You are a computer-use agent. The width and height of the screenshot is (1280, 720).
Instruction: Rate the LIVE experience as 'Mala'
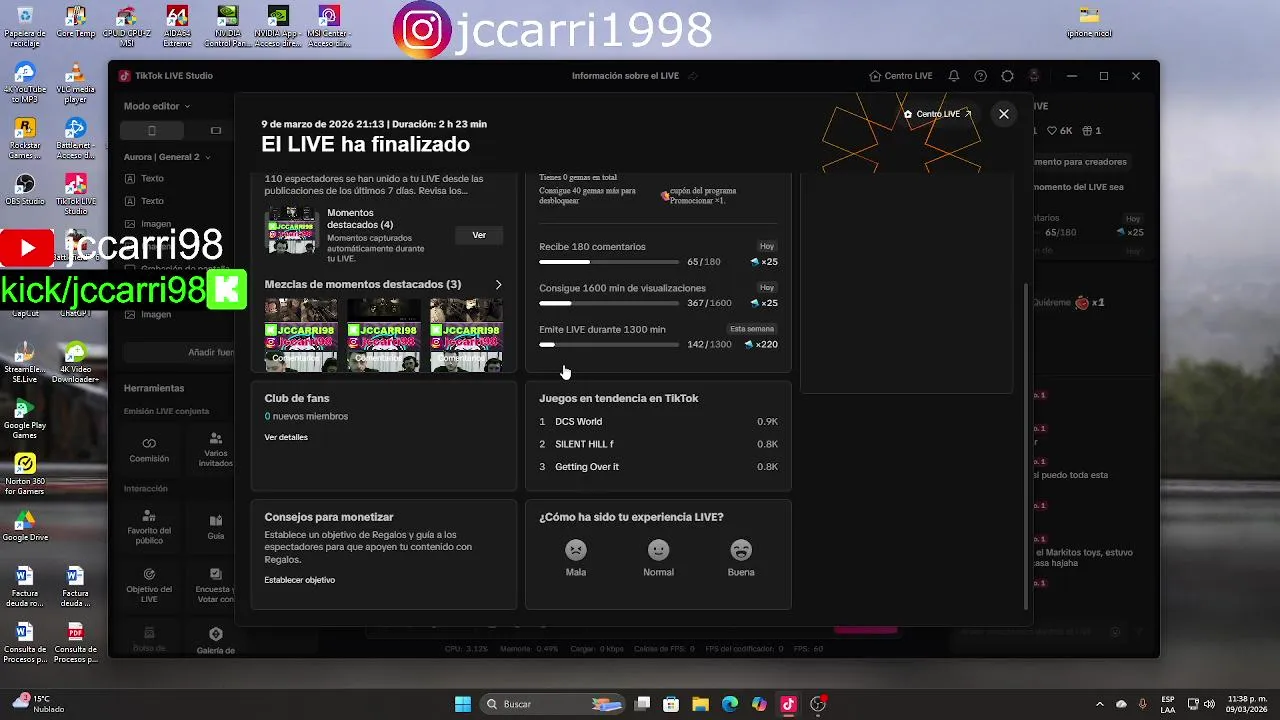[x=576, y=558]
